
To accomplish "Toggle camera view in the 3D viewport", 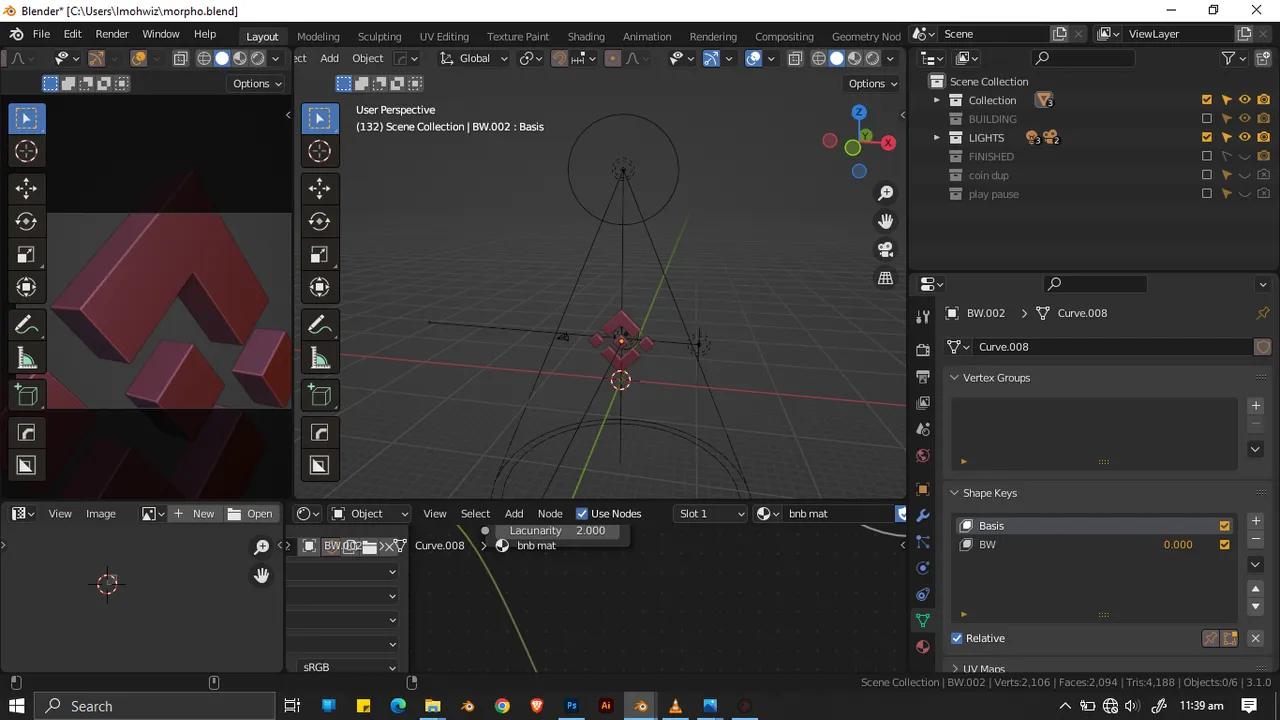I will point(885,250).
